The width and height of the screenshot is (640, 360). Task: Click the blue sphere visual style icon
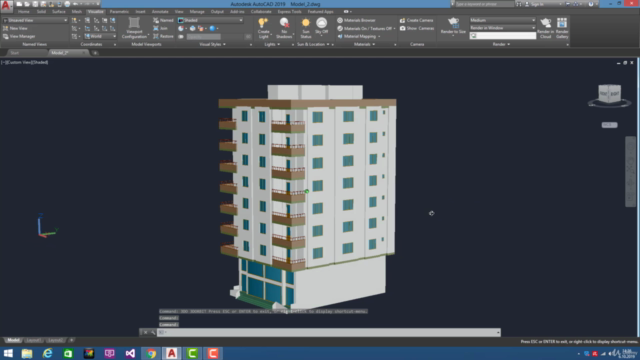pos(212,28)
